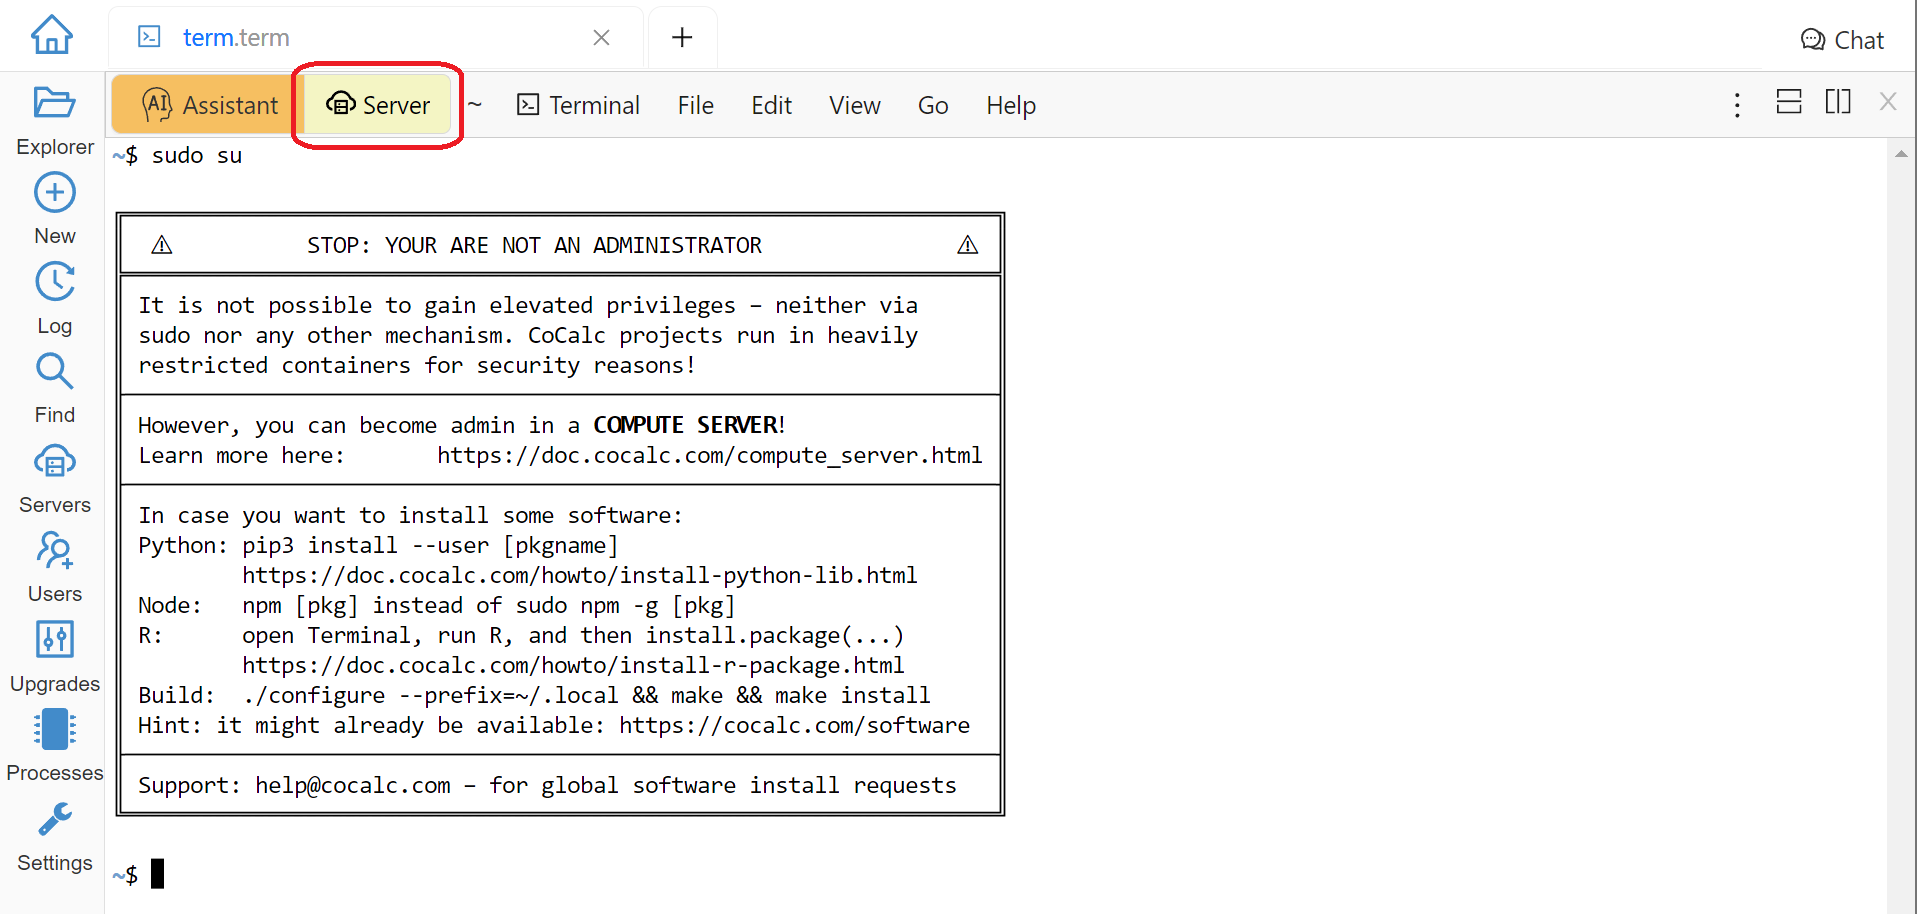Screen dimensions: 1917x914
Task: Open a new tab with plus button
Action: pos(682,37)
